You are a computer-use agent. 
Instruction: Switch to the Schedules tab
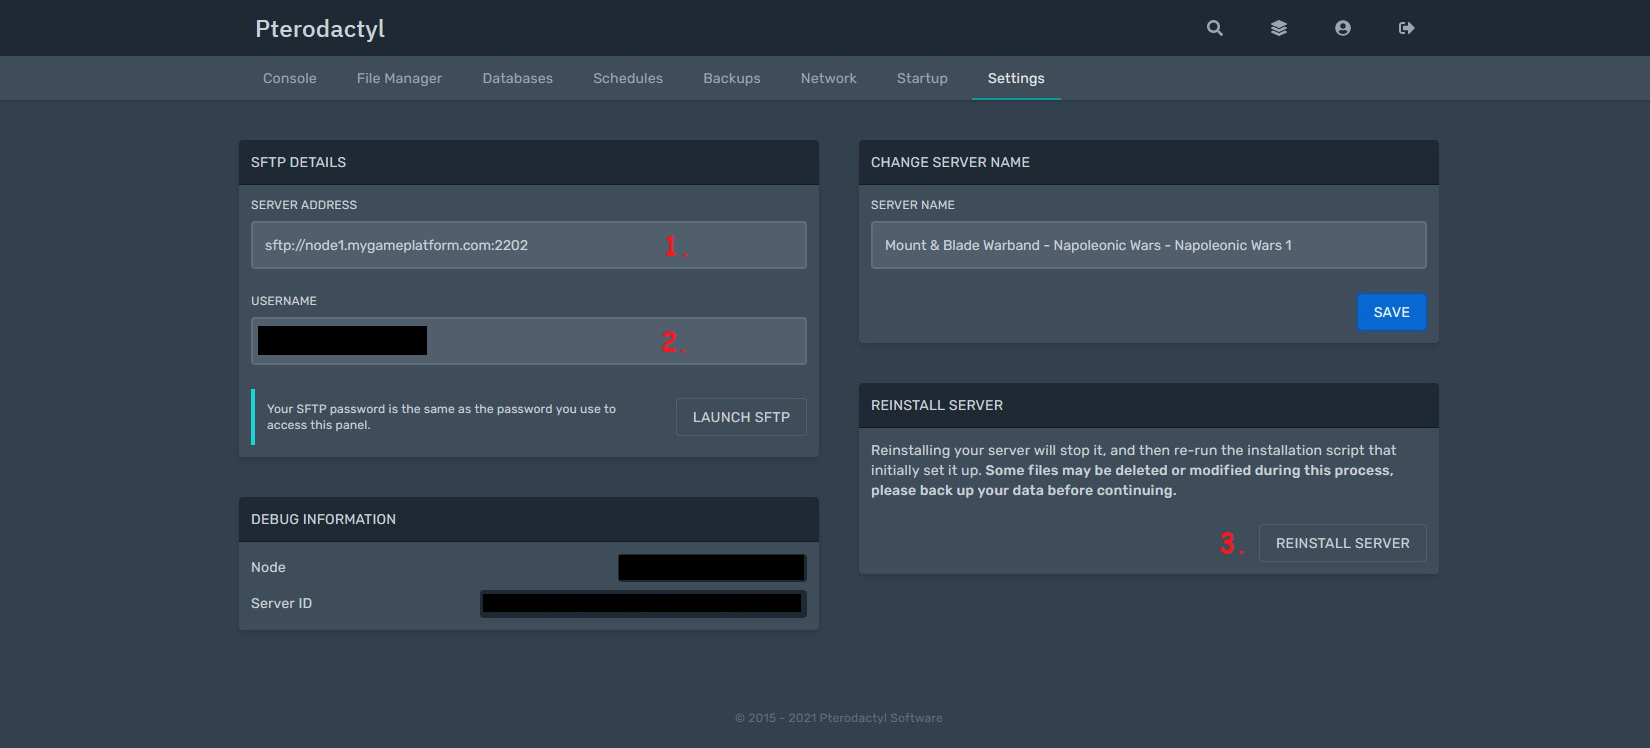click(x=628, y=78)
